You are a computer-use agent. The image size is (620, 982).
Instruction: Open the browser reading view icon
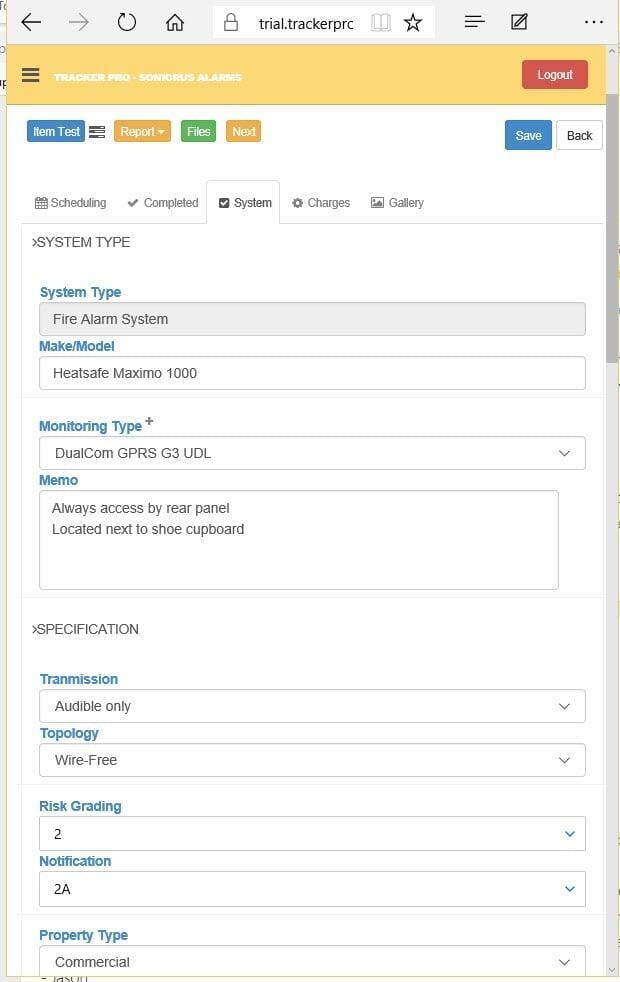click(x=380, y=22)
